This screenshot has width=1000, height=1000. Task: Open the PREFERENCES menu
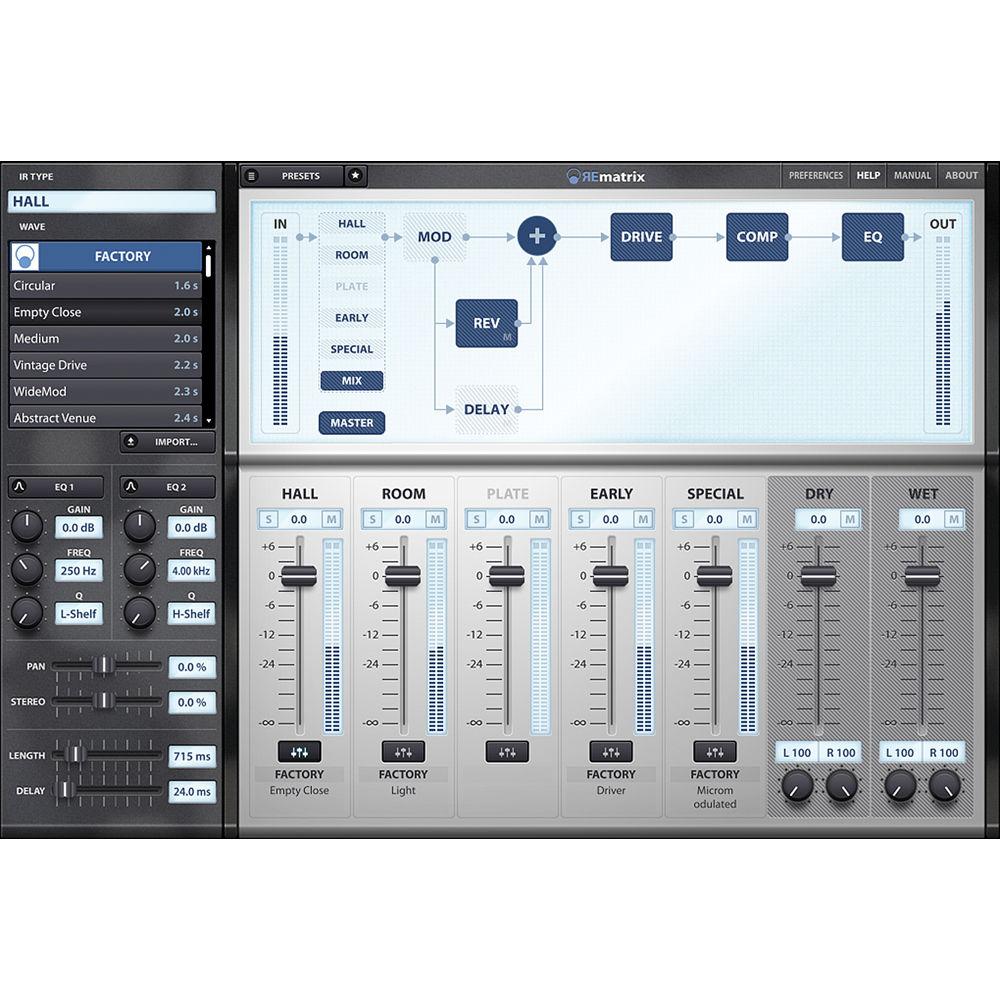click(816, 175)
